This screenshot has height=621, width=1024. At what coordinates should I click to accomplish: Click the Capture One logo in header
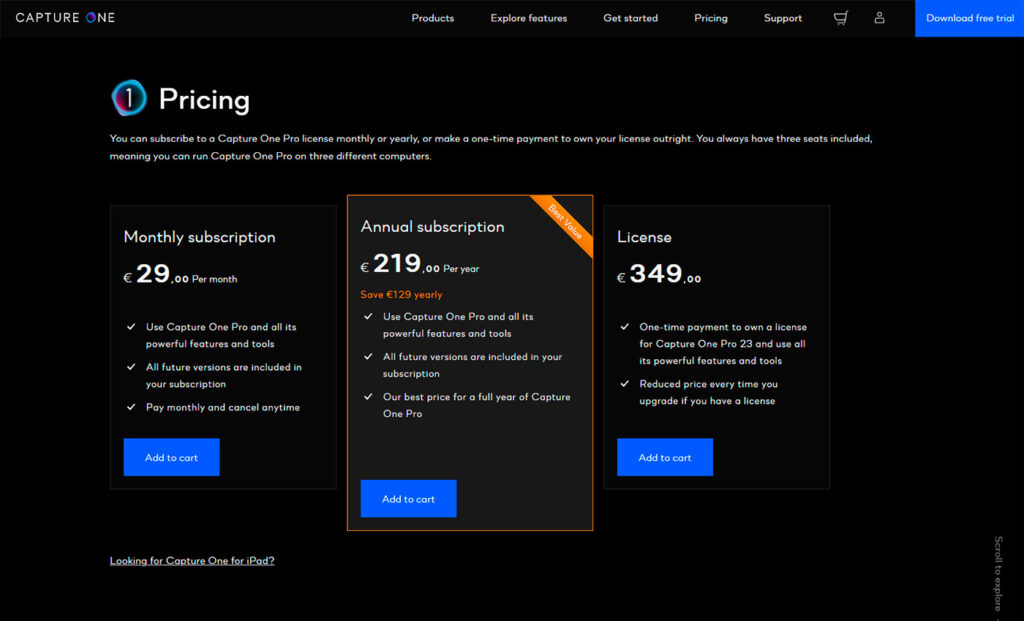tap(65, 18)
